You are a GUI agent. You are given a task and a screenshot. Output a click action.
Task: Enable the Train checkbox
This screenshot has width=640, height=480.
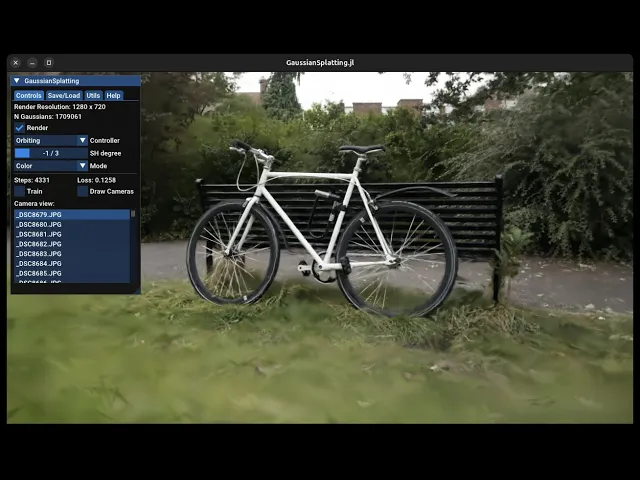[x=19, y=191]
